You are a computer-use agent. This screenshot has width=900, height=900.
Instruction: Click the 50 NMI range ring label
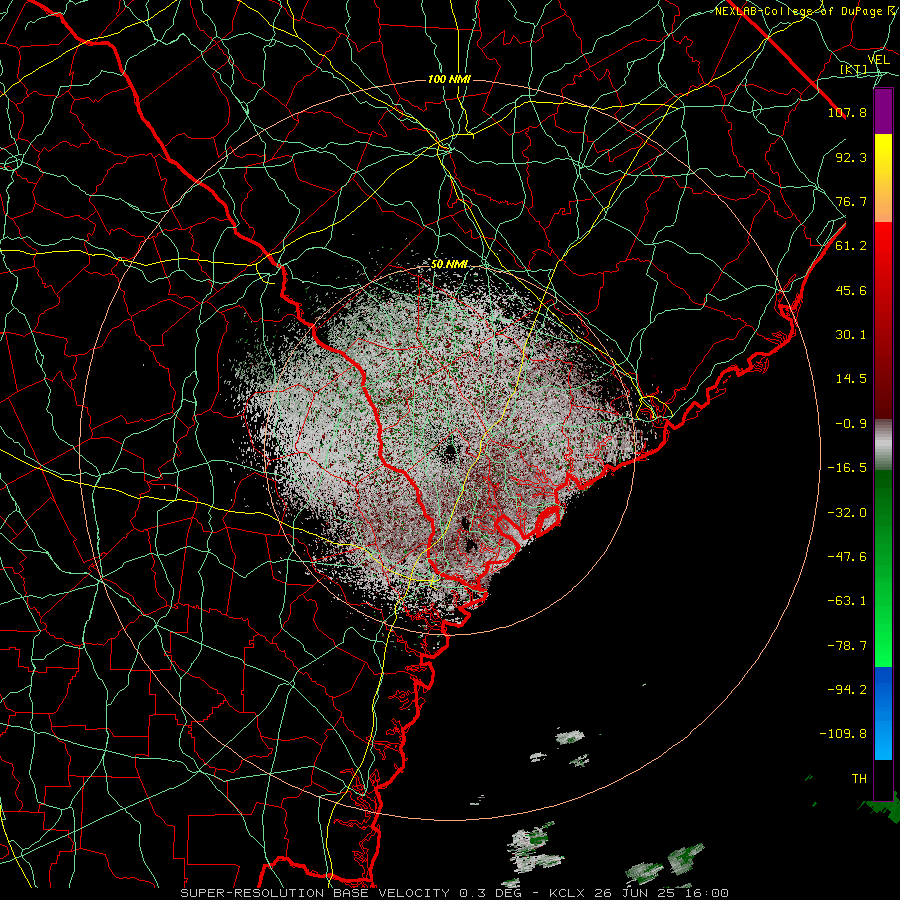449,264
